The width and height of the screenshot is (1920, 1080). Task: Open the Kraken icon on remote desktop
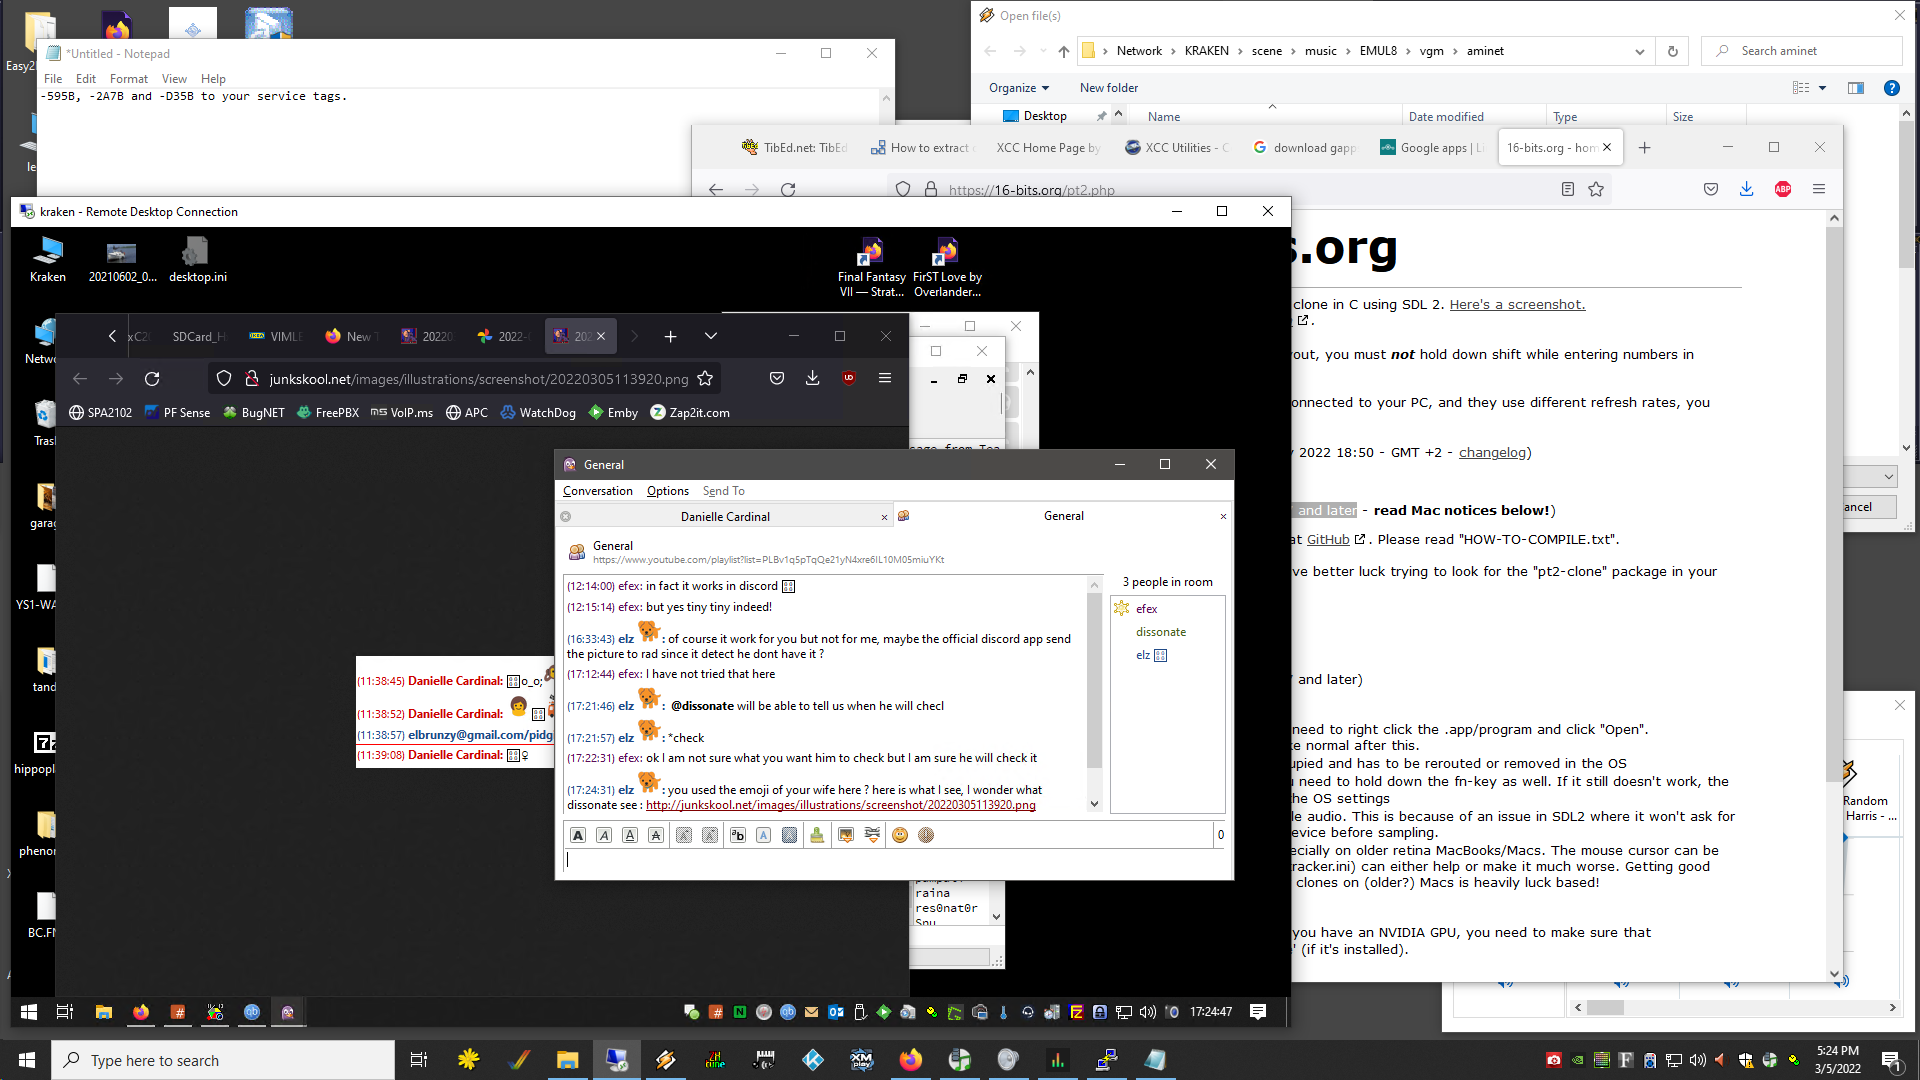click(x=47, y=260)
